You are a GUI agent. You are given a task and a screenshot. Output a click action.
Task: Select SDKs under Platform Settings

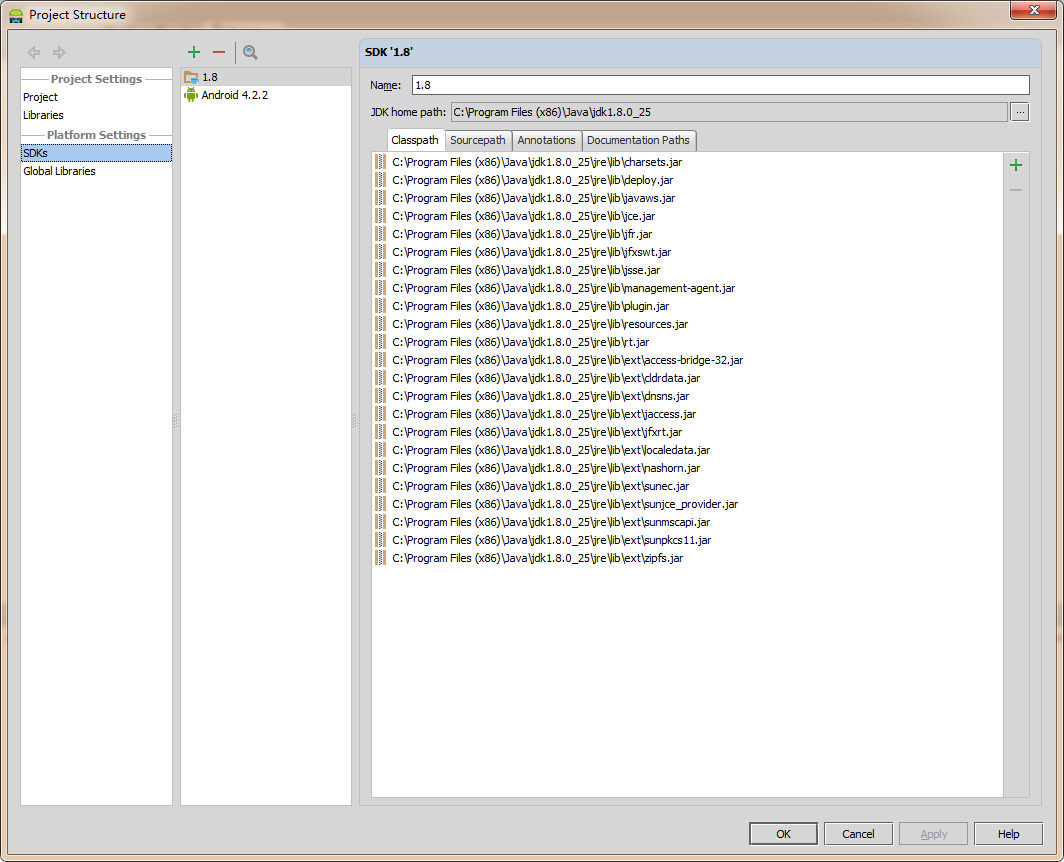pos(96,153)
